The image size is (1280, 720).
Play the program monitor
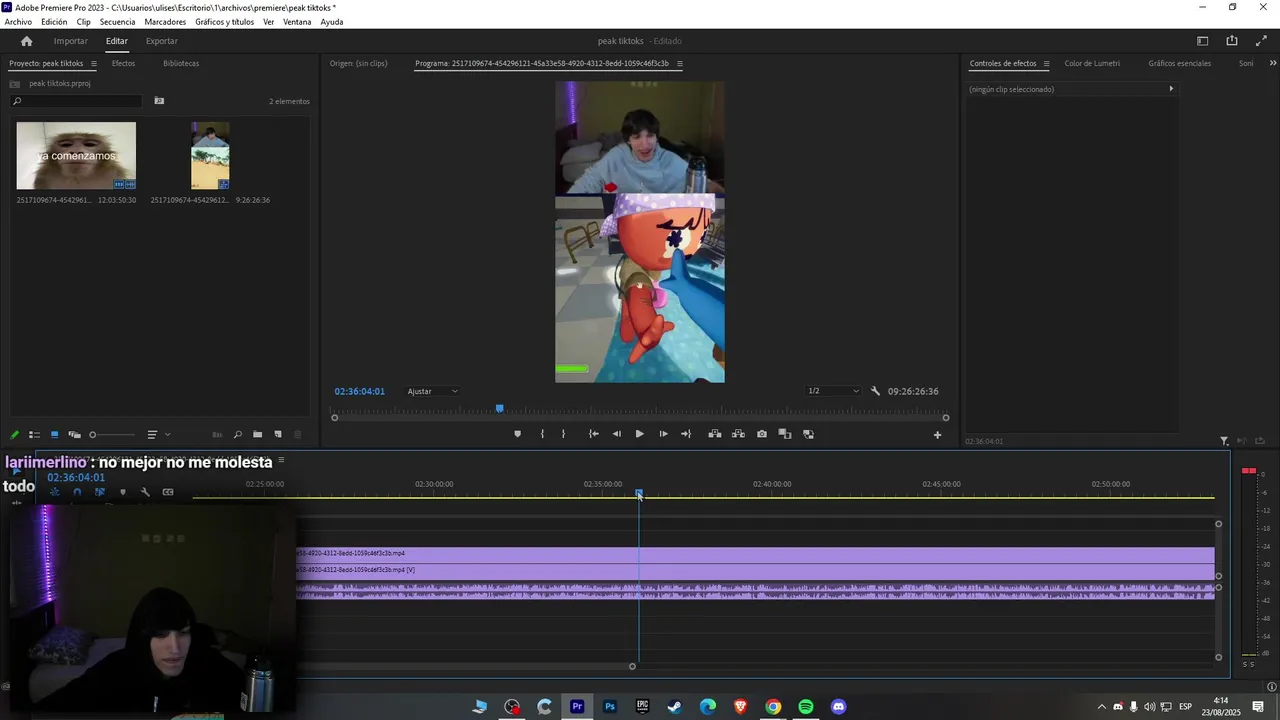640,434
